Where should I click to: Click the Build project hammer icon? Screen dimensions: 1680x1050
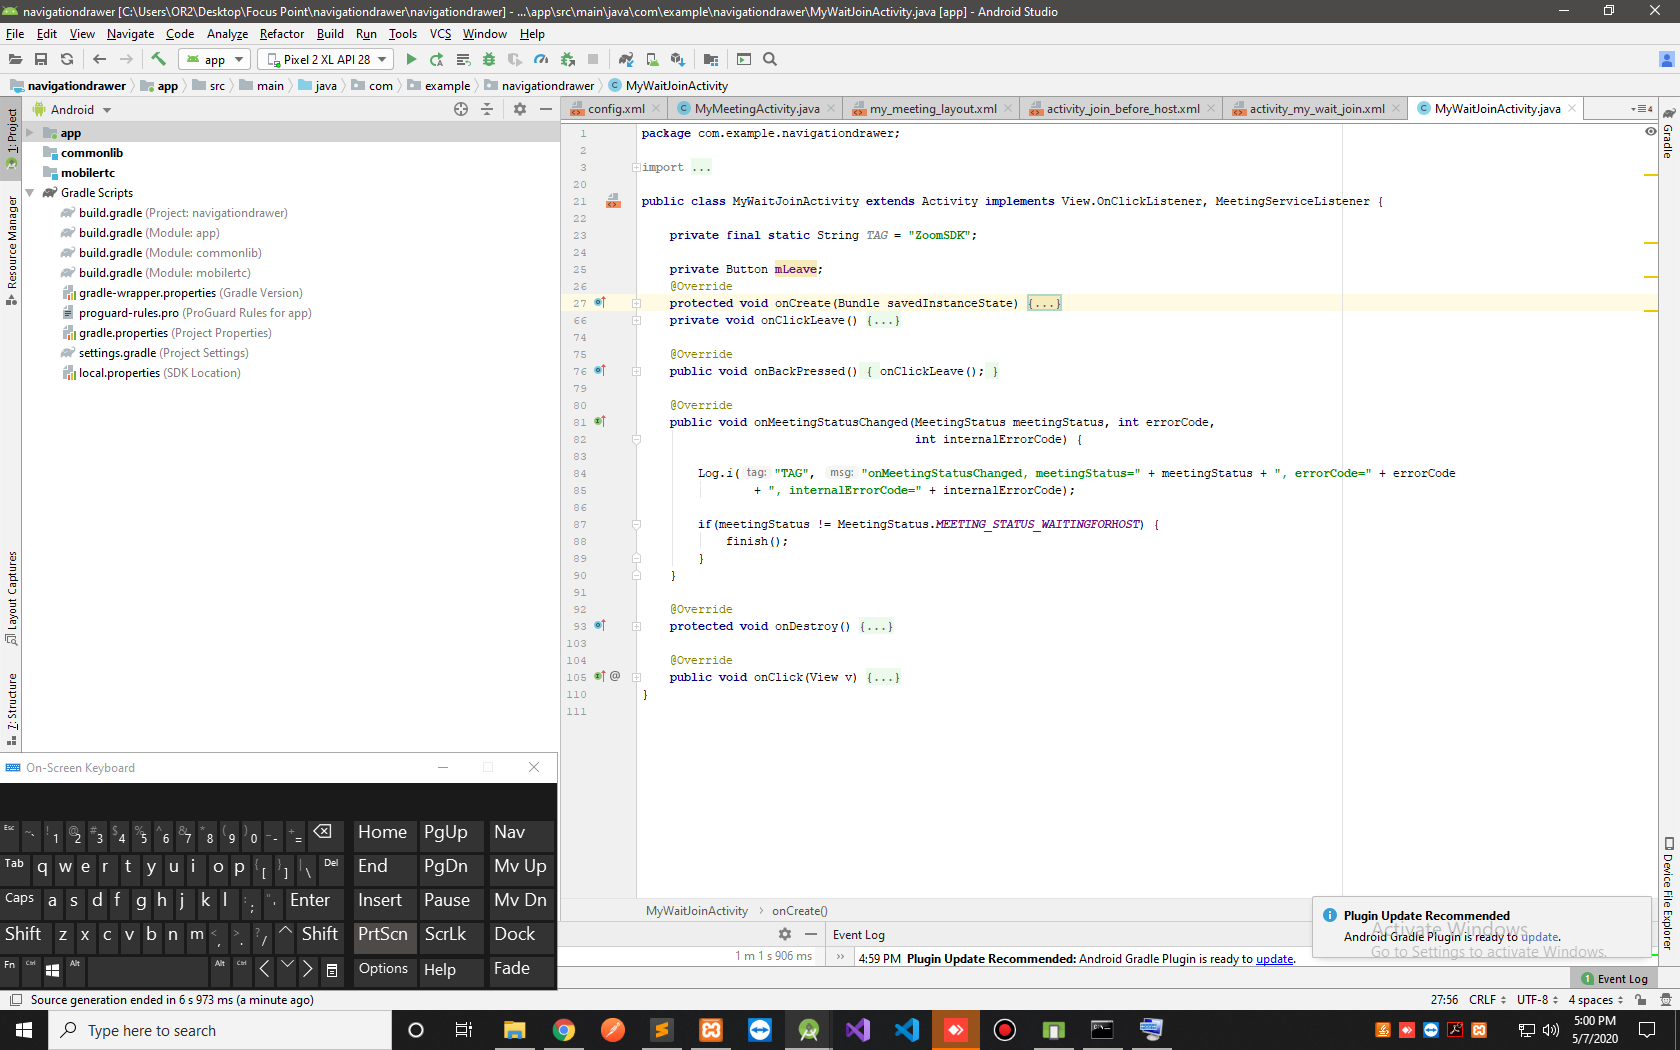point(158,59)
